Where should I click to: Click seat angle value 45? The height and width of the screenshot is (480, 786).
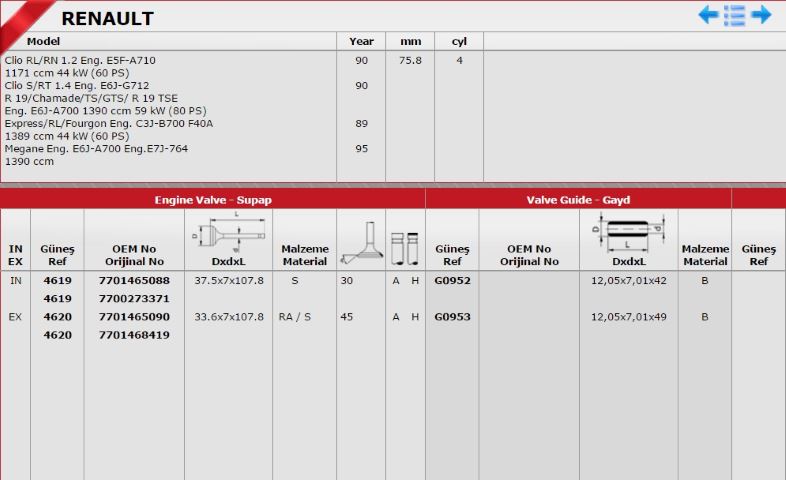[347, 317]
